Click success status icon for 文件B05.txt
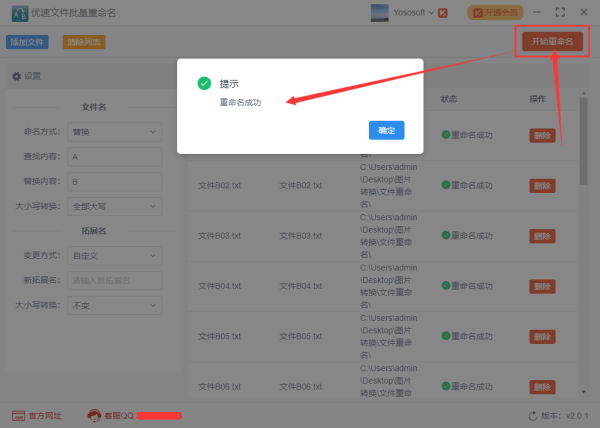Viewport: 600px width, 428px height. pyautogui.click(x=446, y=335)
